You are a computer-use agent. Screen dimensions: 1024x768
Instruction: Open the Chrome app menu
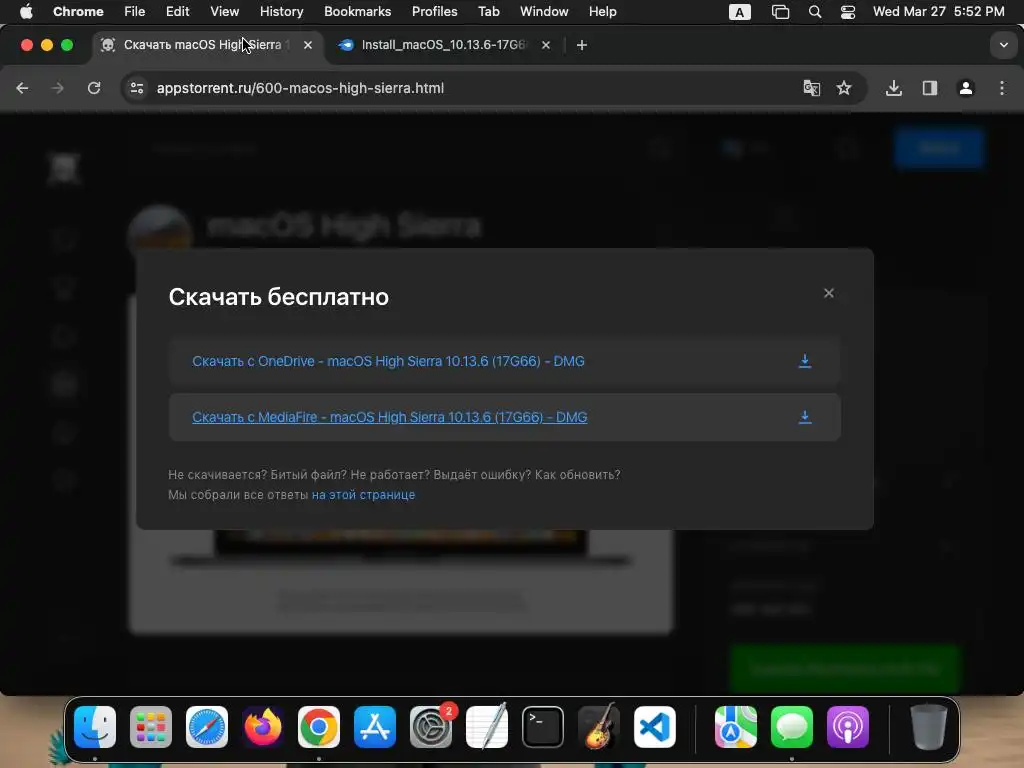(x=78, y=11)
